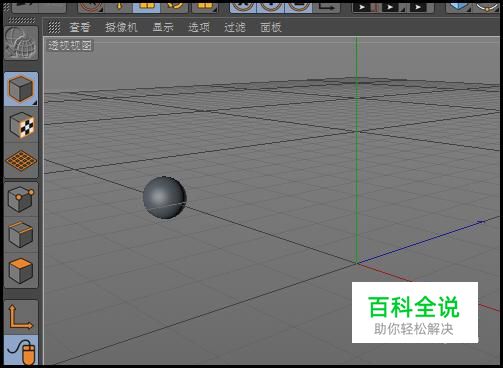This screenshot has width=503, height=368.
Task: Select Model mode cube icon
Action: point(21,89)
